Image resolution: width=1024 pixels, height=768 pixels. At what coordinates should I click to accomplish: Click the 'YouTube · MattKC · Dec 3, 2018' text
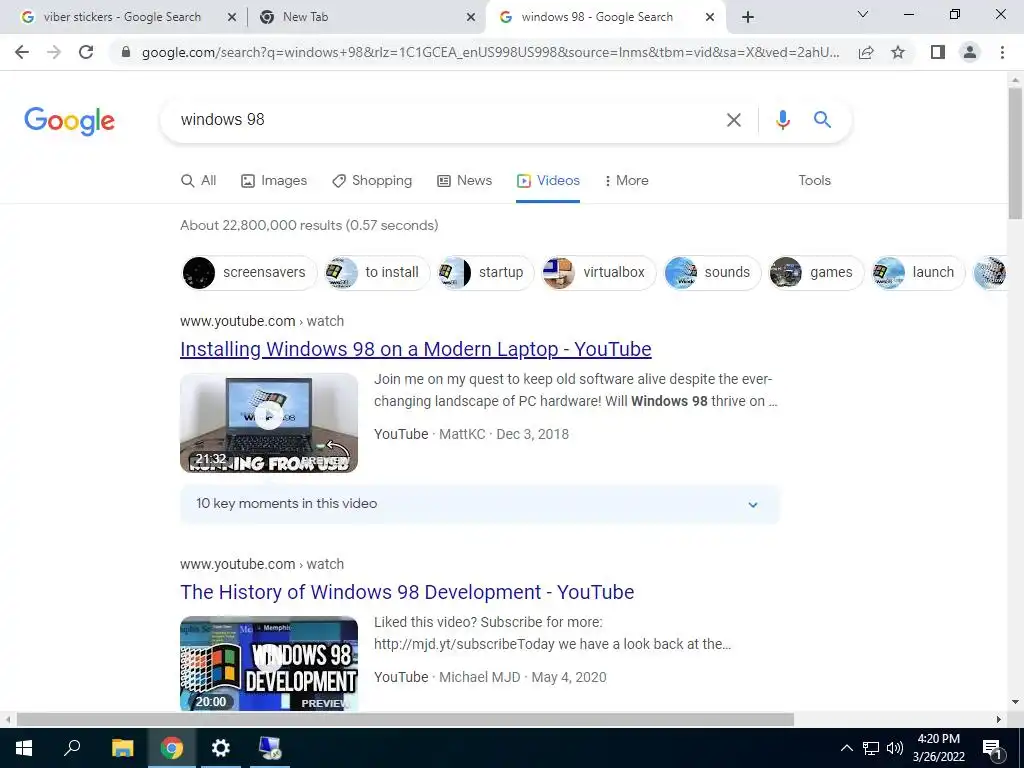pyautogui.click(x=472, y=434)
